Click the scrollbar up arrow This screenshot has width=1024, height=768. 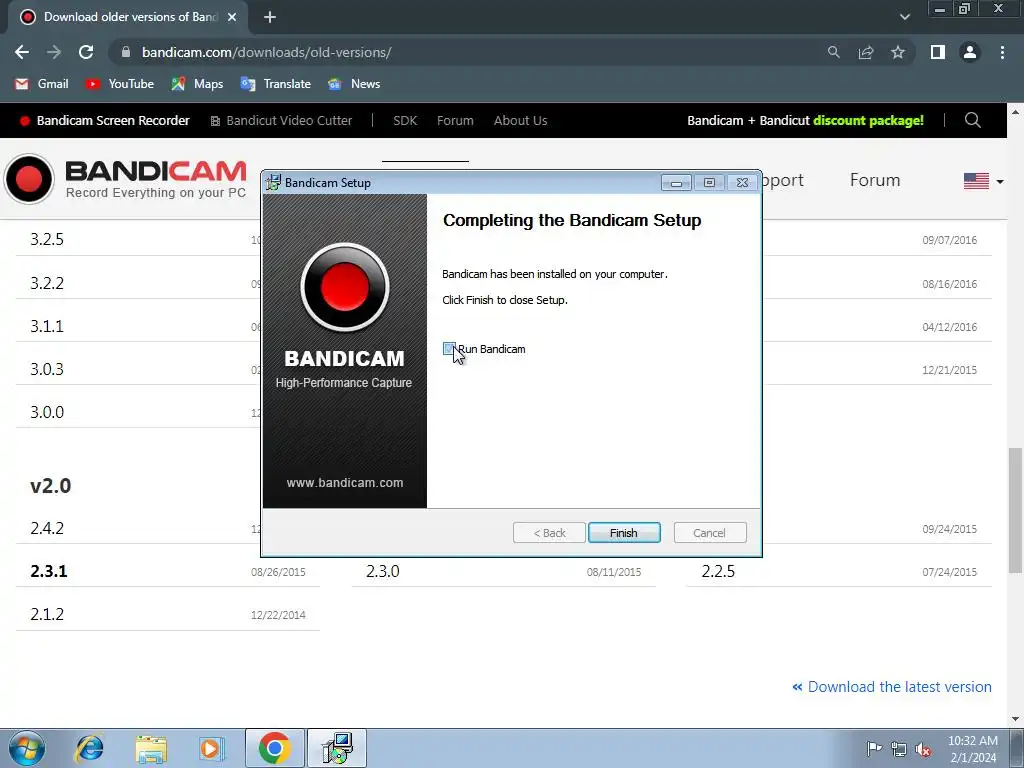pos(1016,112)
